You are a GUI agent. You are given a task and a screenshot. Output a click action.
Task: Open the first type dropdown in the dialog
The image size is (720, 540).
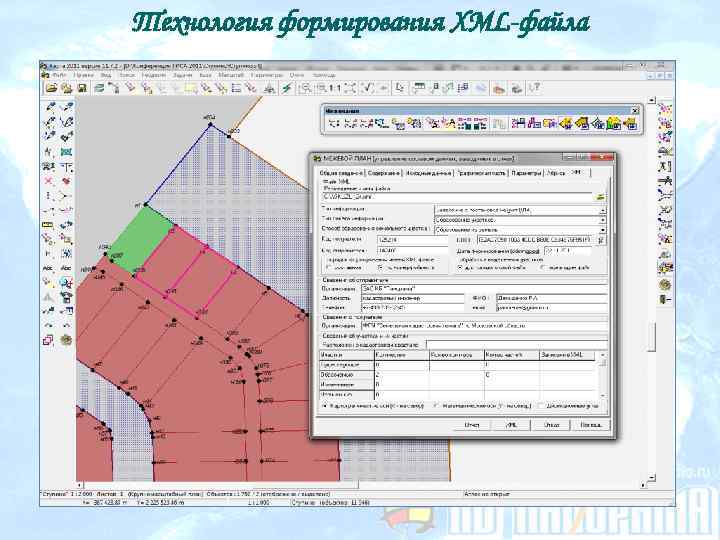tap(603, 210)
